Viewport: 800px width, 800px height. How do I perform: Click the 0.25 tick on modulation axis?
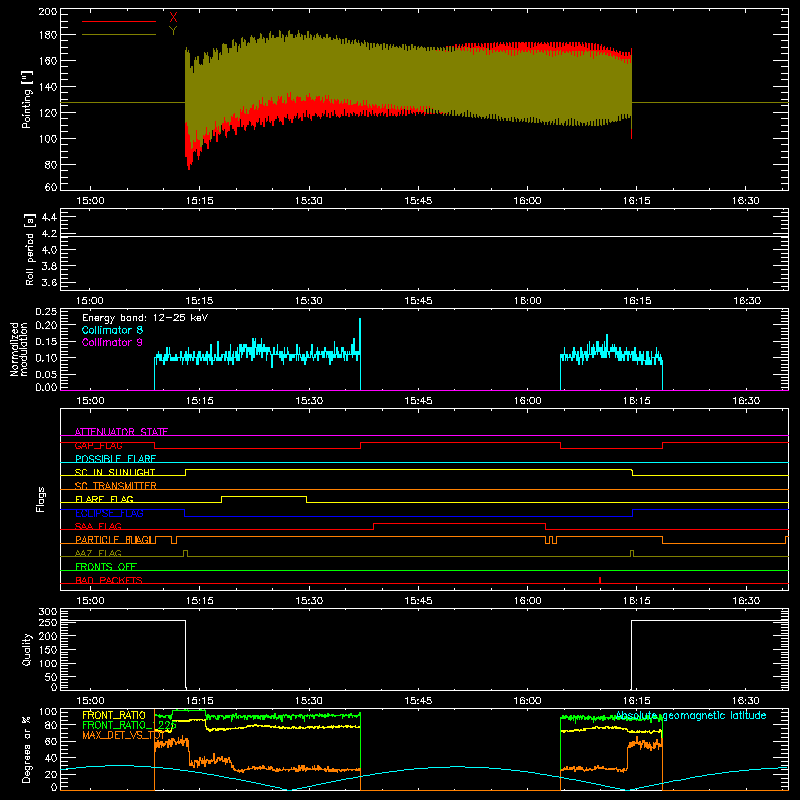point(46,312)
